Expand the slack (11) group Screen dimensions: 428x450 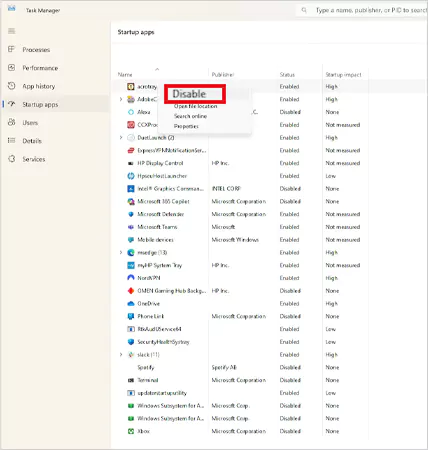click(121, 355)
